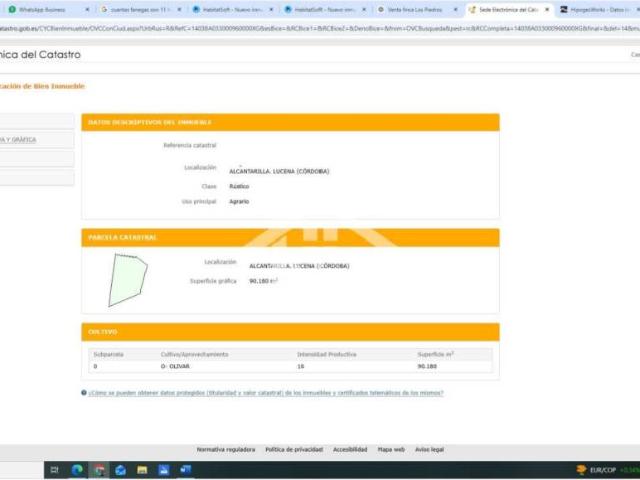Open Microsoft Word from the taskbar
This screenshot has width=640, height=480.
pyautogui.click(x=185, y=470)
